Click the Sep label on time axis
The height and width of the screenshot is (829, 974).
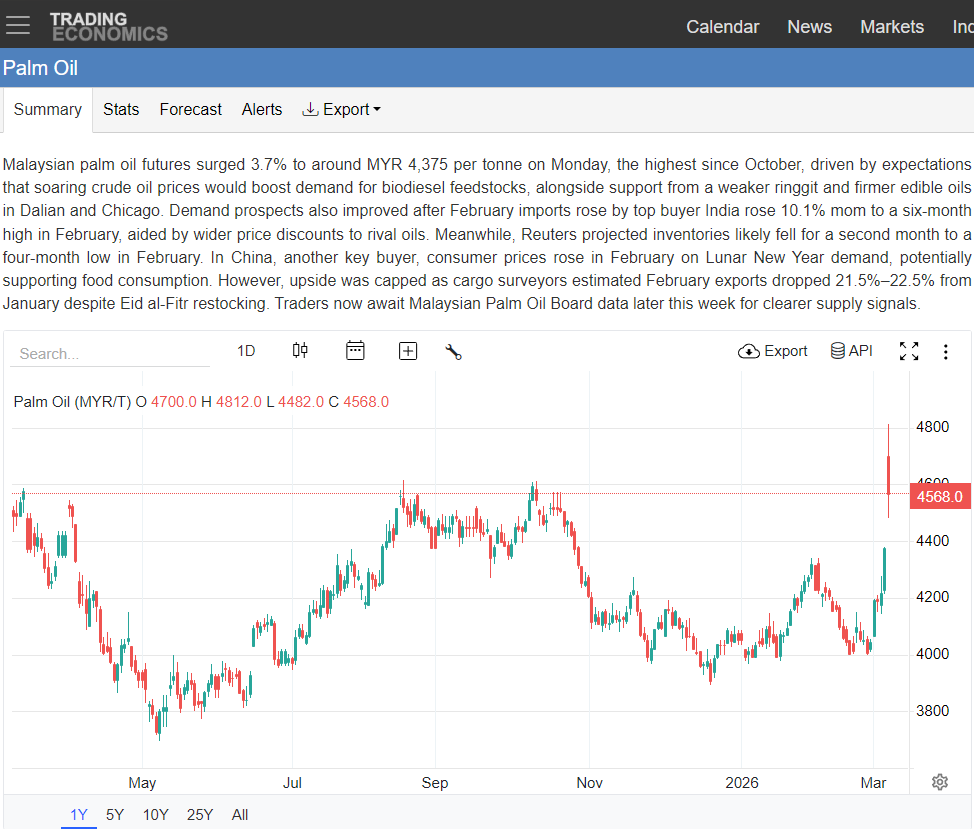click(x=435, y=782)
